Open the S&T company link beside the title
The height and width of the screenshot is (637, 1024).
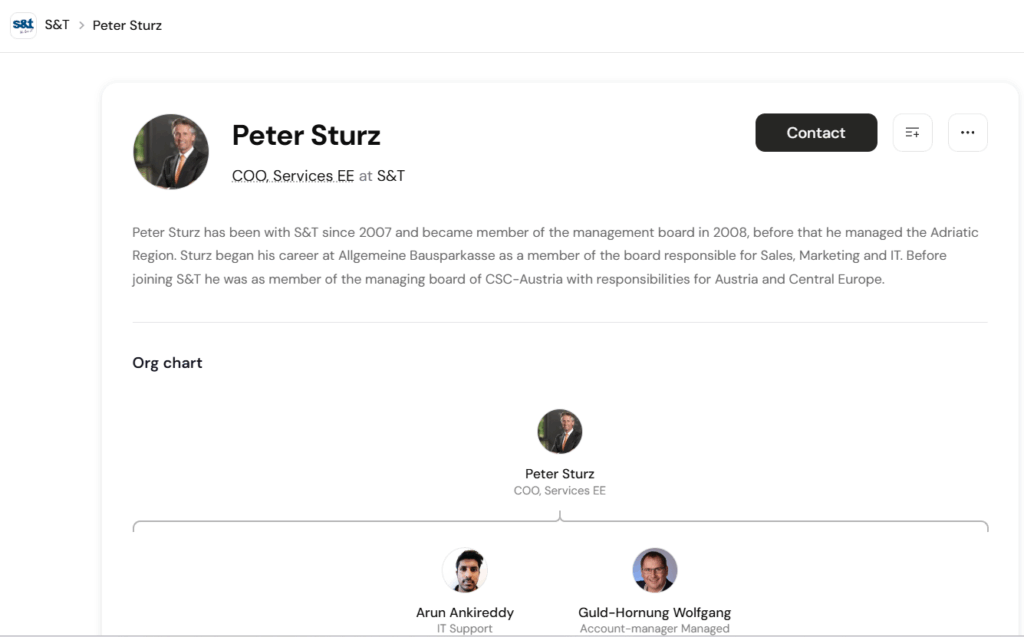pos(391,176)
